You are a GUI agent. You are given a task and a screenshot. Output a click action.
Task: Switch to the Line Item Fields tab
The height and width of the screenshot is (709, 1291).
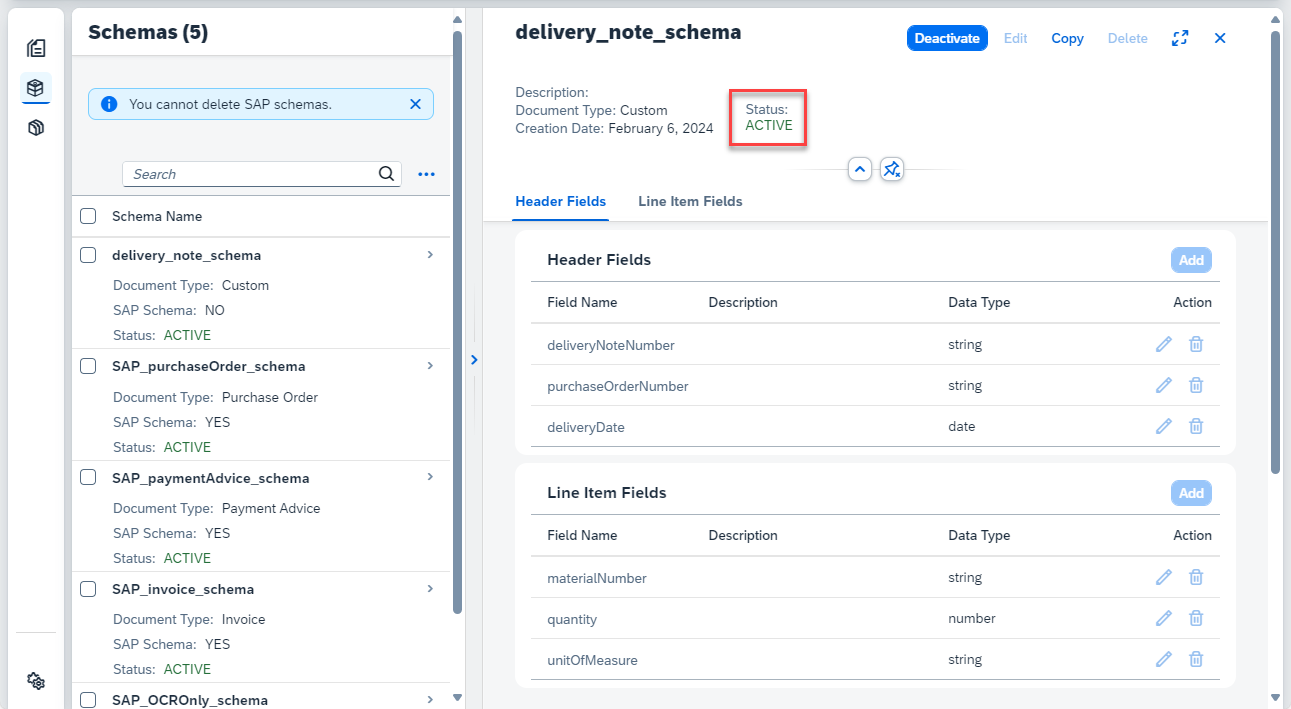pos(690,201)
